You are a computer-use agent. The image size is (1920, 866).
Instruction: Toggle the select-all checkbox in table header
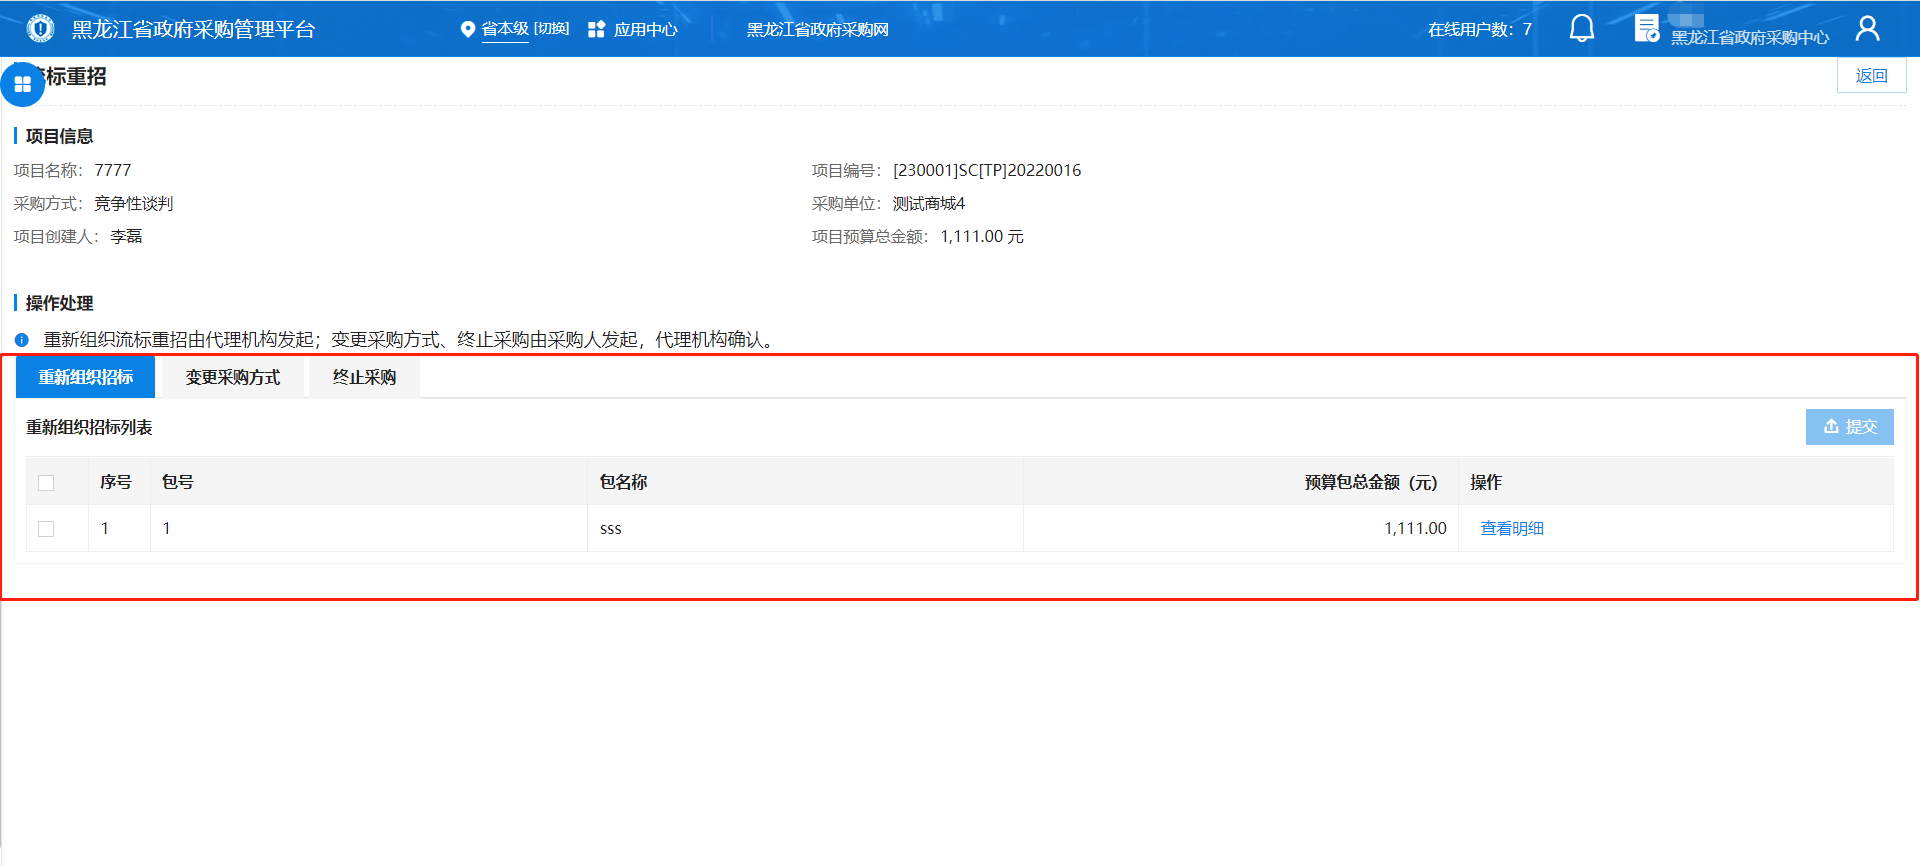pyautogui.click(x=46, y=483)
